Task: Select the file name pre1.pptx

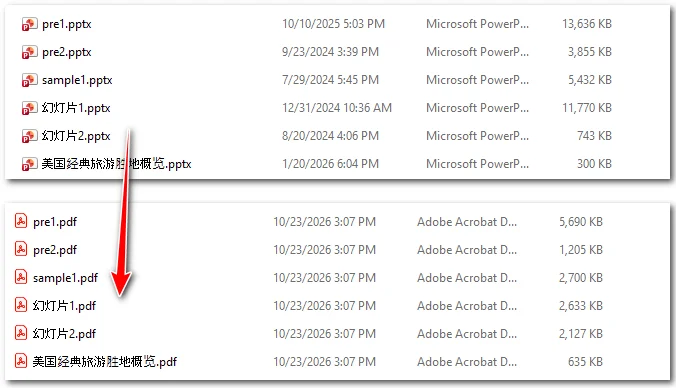Action: point(67,24)
